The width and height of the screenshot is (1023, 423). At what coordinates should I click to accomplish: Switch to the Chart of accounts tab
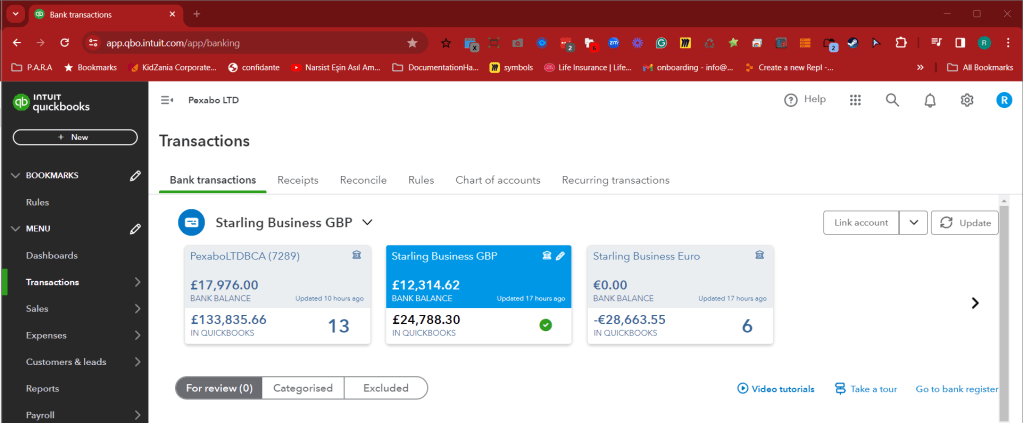[x=498, y=180]
